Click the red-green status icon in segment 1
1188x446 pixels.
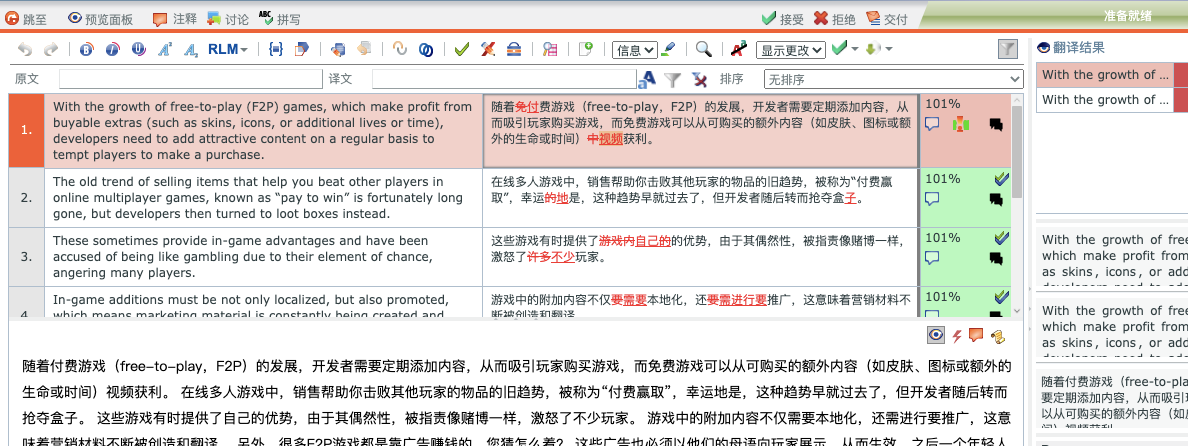[961, 124]
